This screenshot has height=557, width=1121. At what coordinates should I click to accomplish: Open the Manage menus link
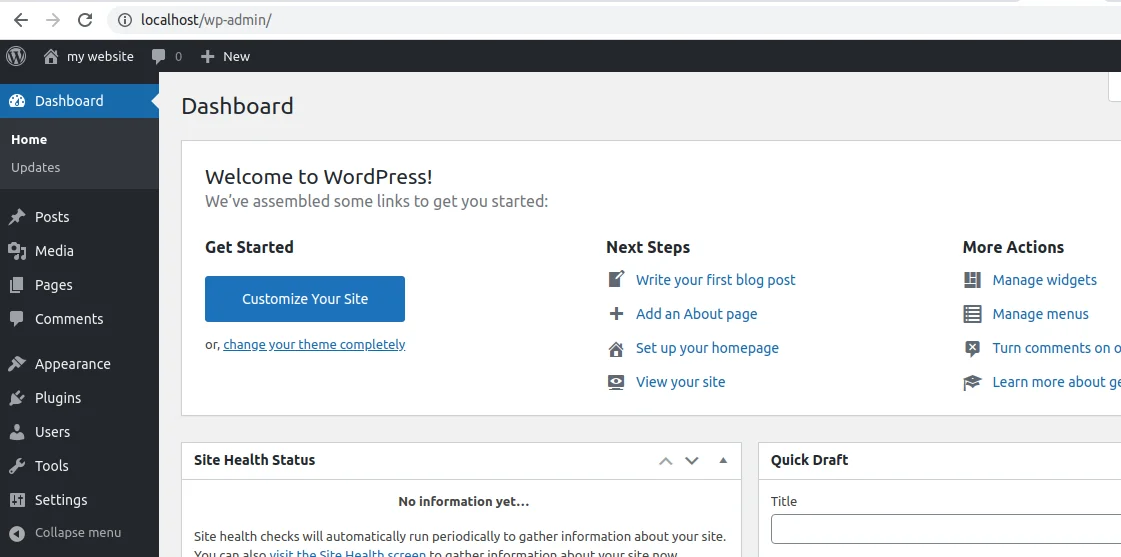click(1040, 314)
